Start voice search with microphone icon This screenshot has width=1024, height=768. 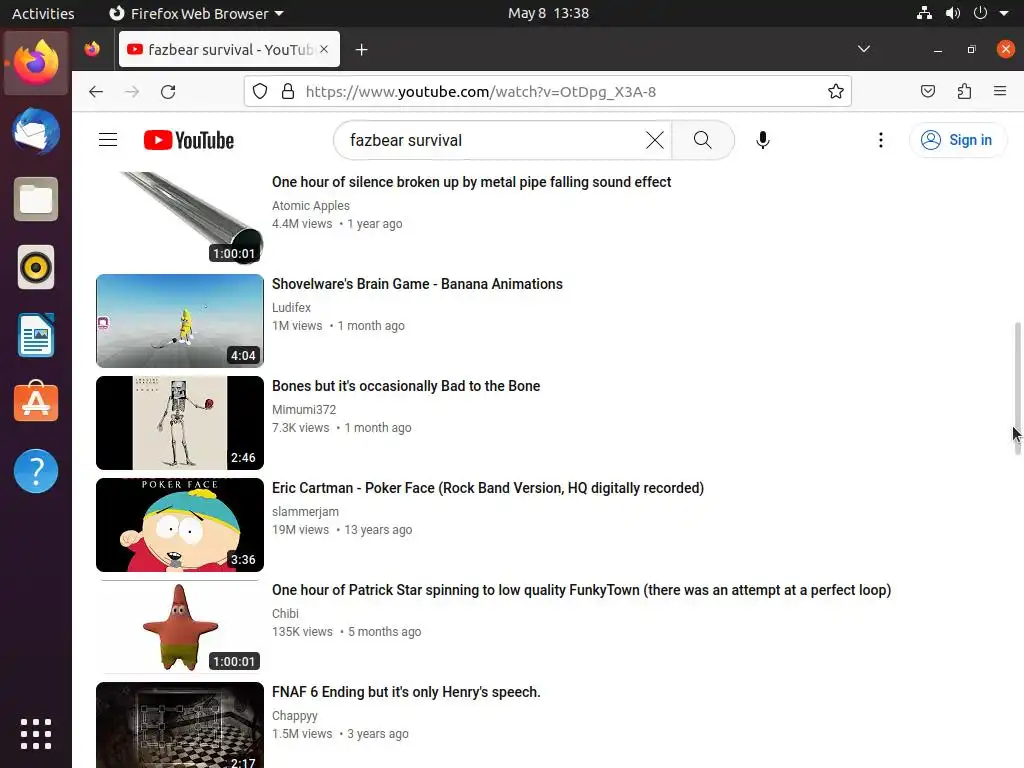pyautogui.click(x=762, y=140)
